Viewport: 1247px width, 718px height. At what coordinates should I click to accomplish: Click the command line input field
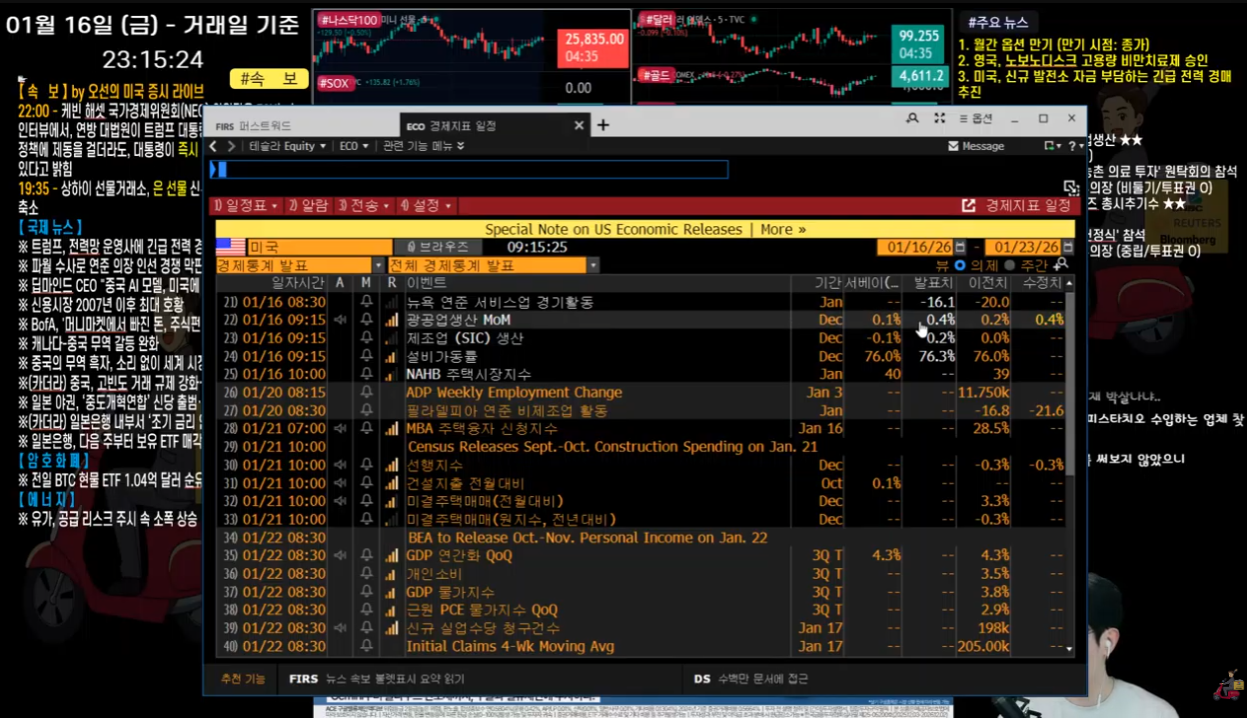(x=469, y=170)
